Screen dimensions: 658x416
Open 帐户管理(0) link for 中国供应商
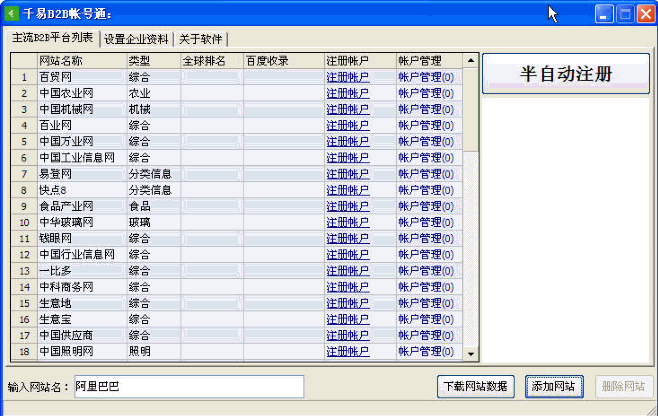click(x=426, y=335)
